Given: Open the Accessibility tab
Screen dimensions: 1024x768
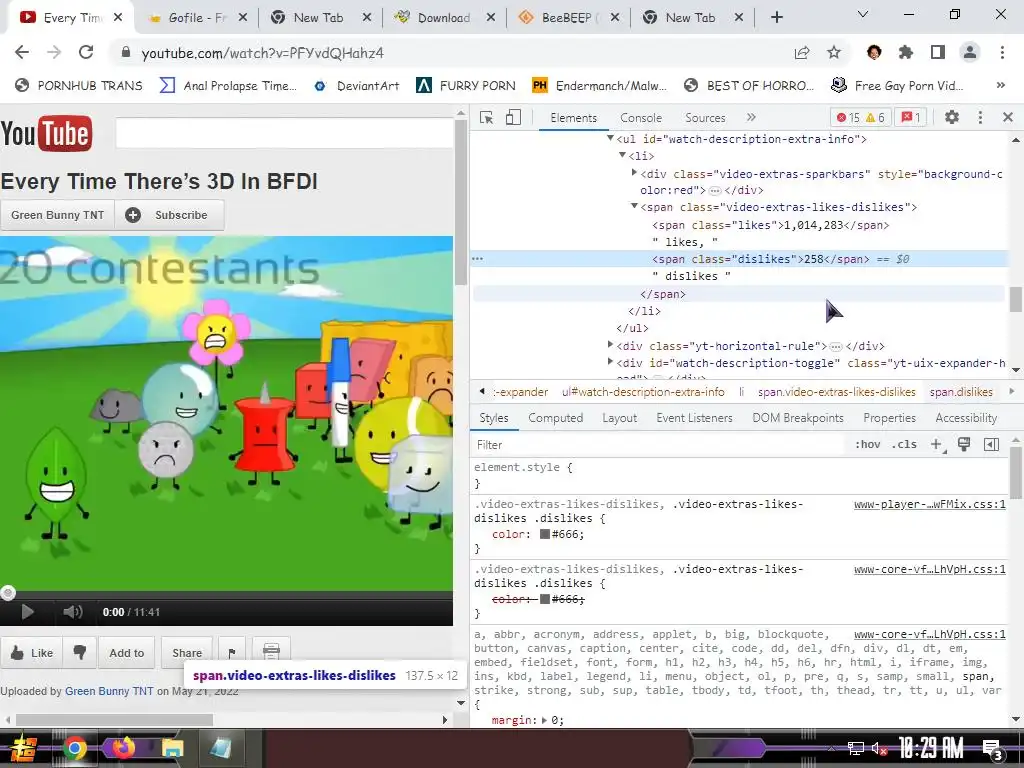Looking at the screenshot, I should 966,418.
